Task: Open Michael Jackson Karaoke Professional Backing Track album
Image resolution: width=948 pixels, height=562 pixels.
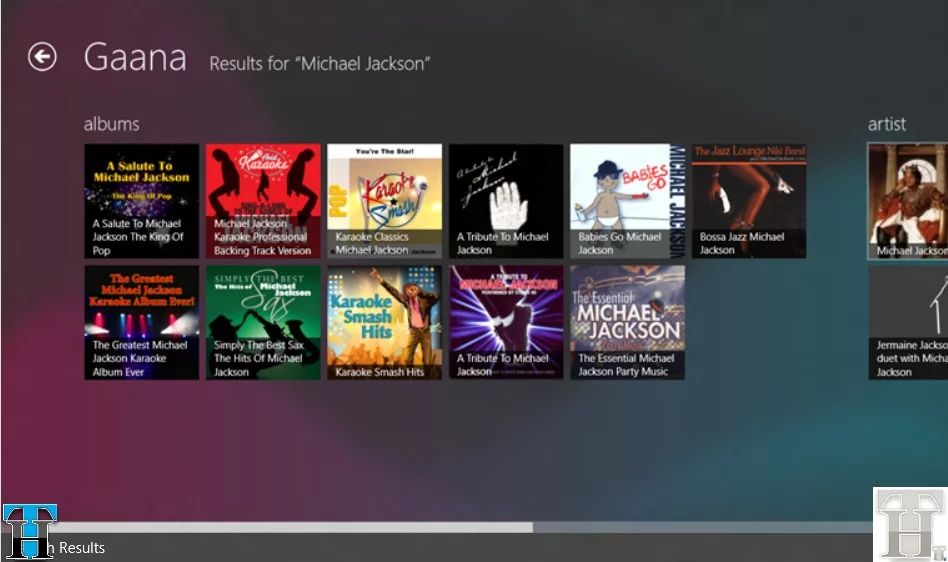Action: 263,201
